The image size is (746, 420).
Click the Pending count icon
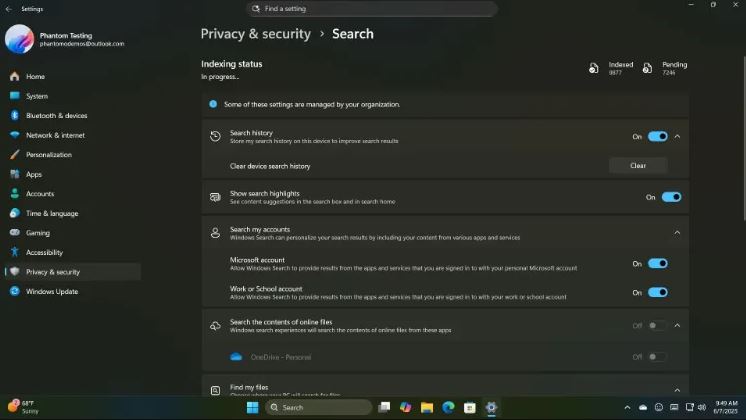tap(647, 68)
